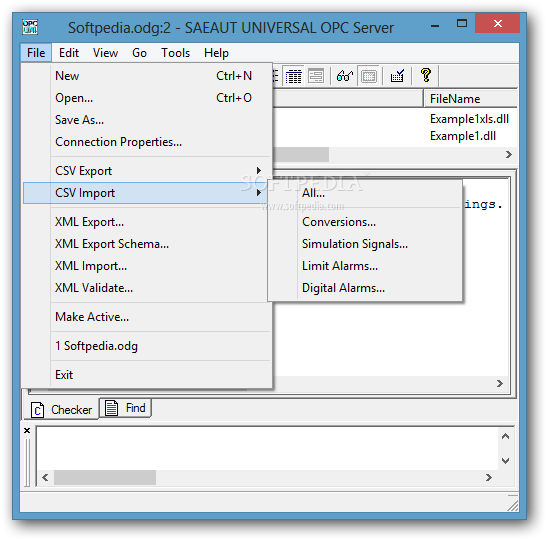Choose New from File menu
547x540 pixels.
click(x=147, y=76)
